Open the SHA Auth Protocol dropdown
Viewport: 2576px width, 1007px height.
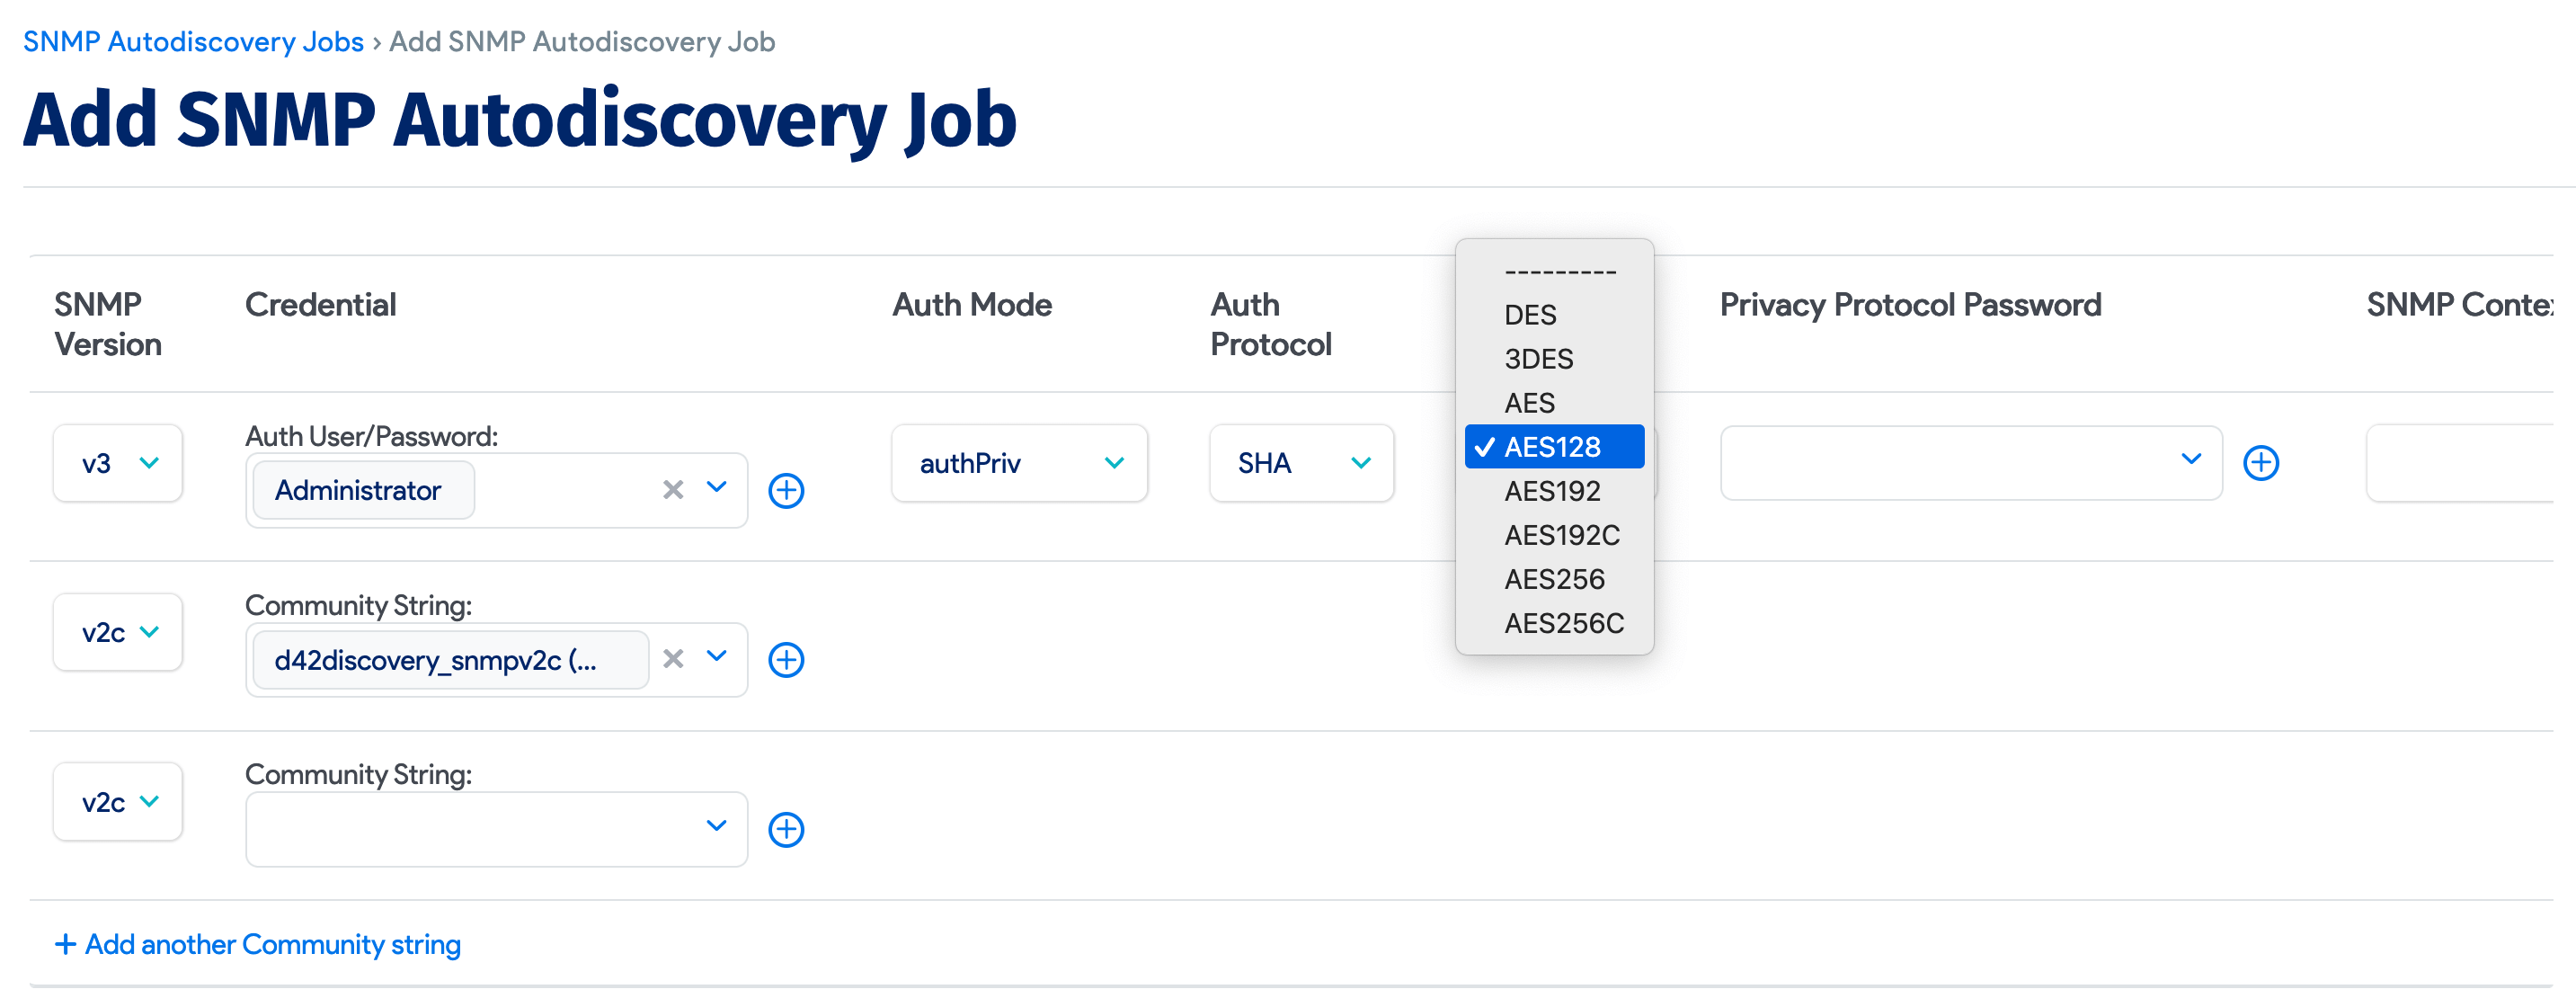tap(1301, 462)
